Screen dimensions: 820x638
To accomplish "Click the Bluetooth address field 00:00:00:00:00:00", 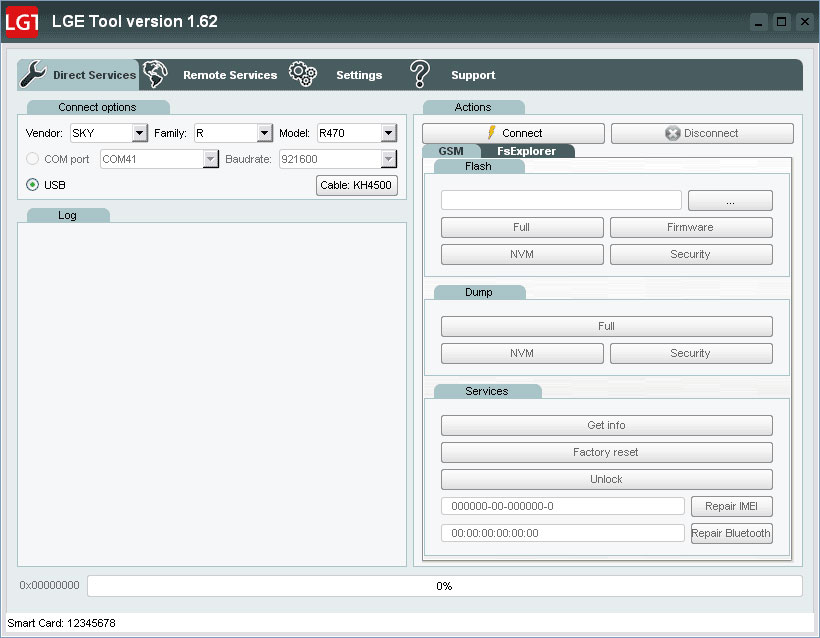I will (563, 533).
